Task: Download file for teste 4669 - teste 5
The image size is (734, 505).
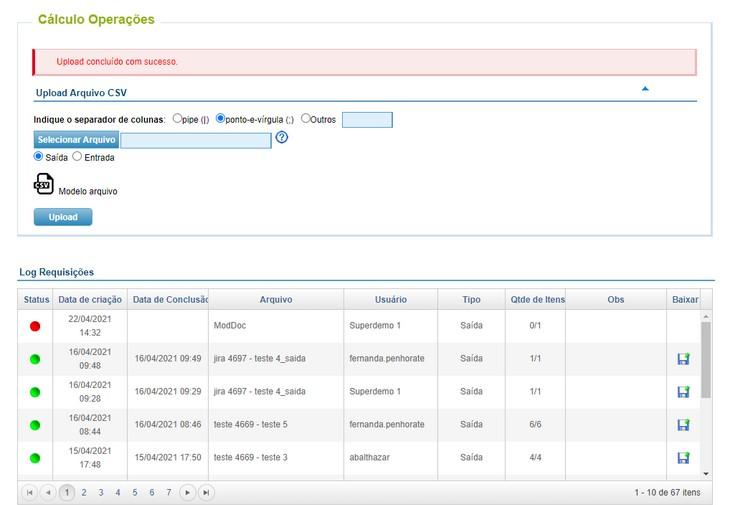Action: [683, 424]
